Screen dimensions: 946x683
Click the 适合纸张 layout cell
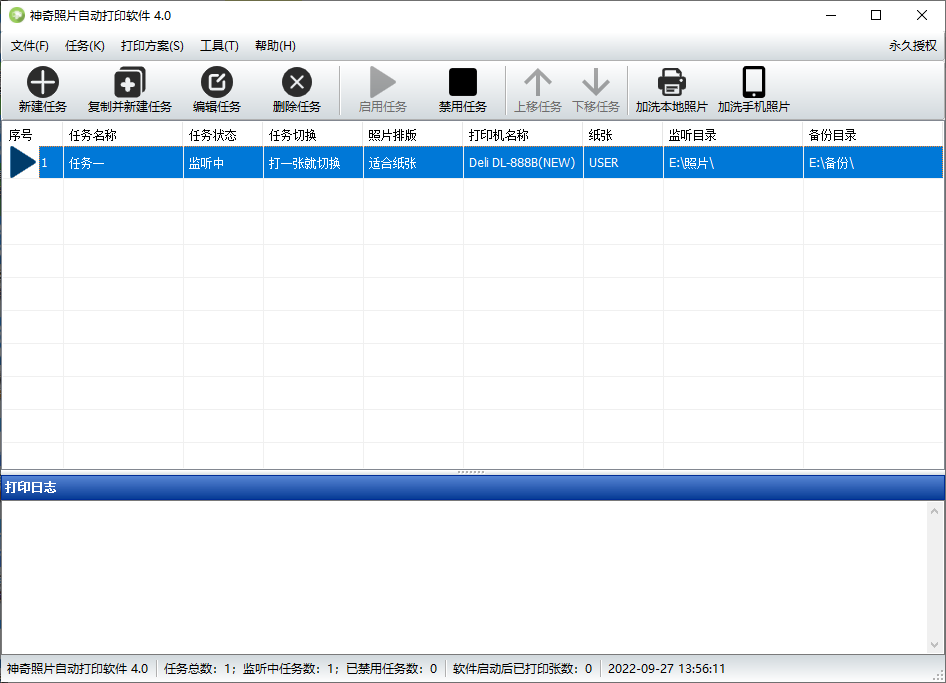(413, 163)
